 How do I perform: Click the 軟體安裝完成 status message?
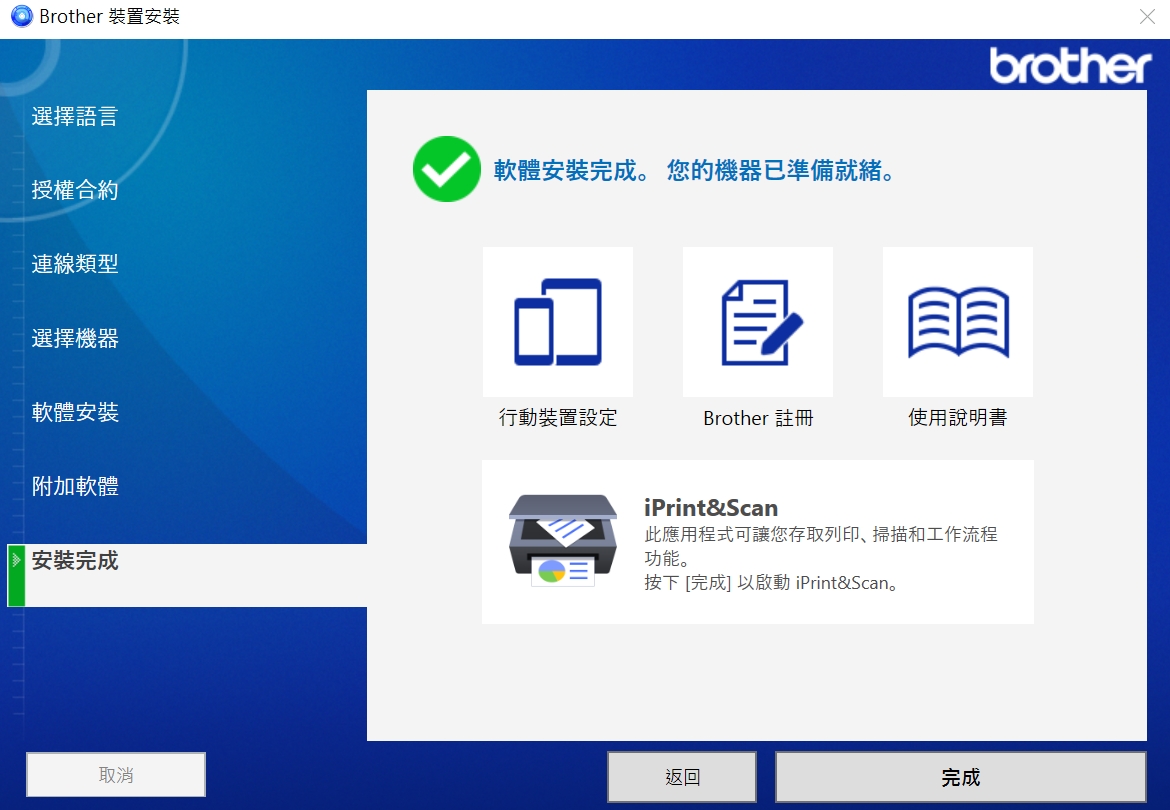(693, 171)
